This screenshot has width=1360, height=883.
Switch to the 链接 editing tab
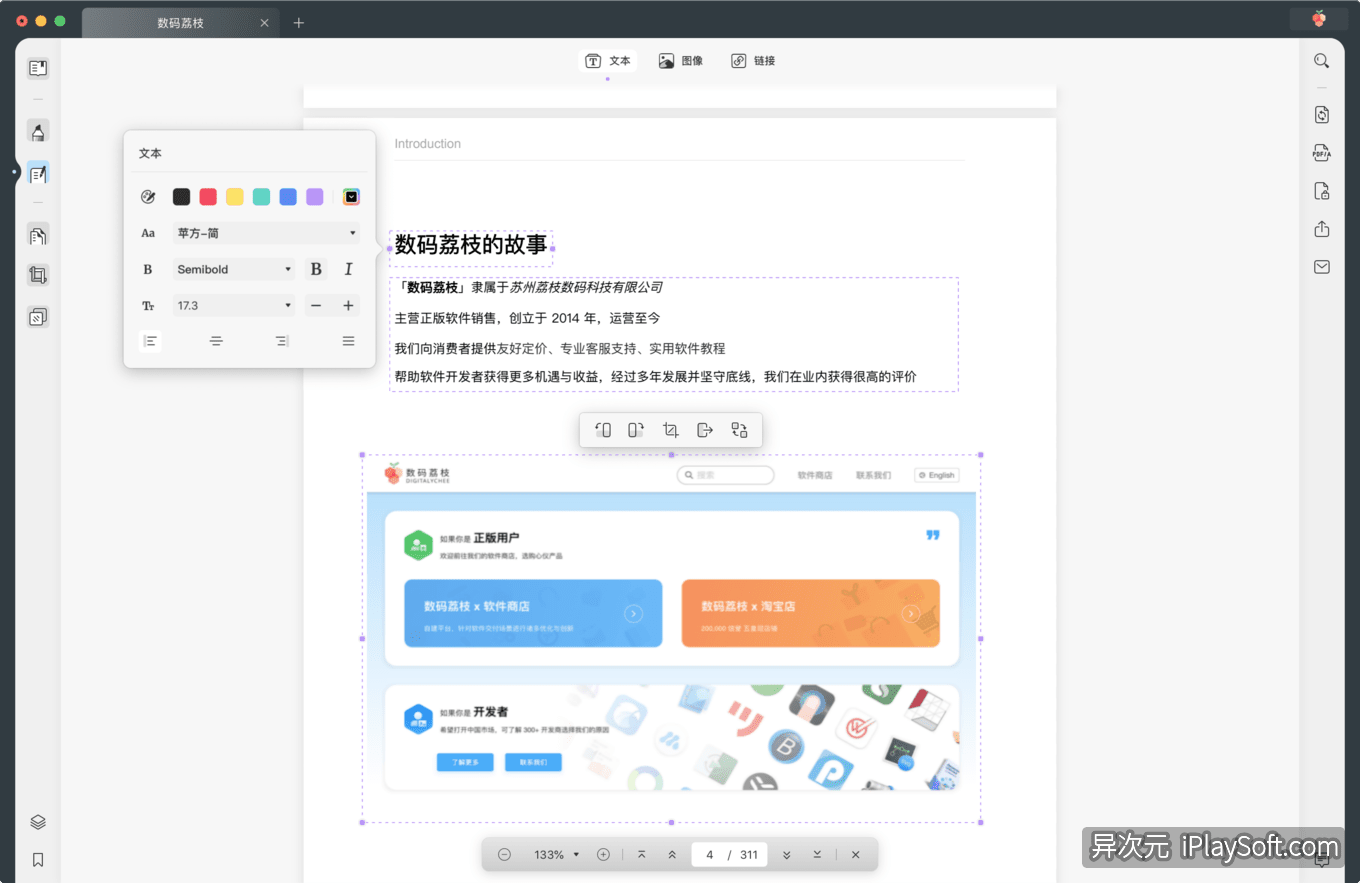tap(753, 60)
